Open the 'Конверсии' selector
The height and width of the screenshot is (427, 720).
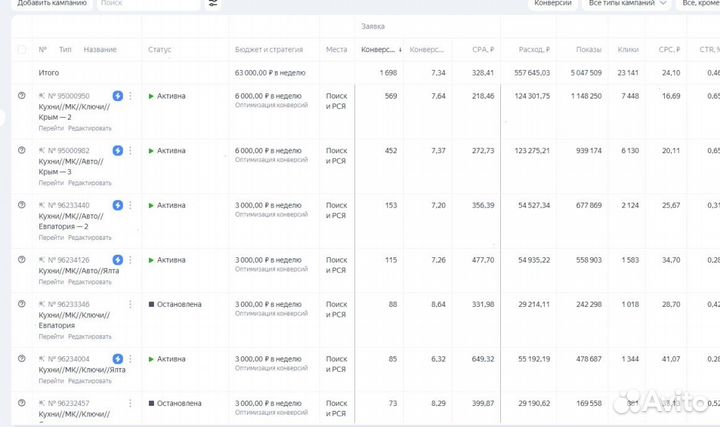[553, 4]
